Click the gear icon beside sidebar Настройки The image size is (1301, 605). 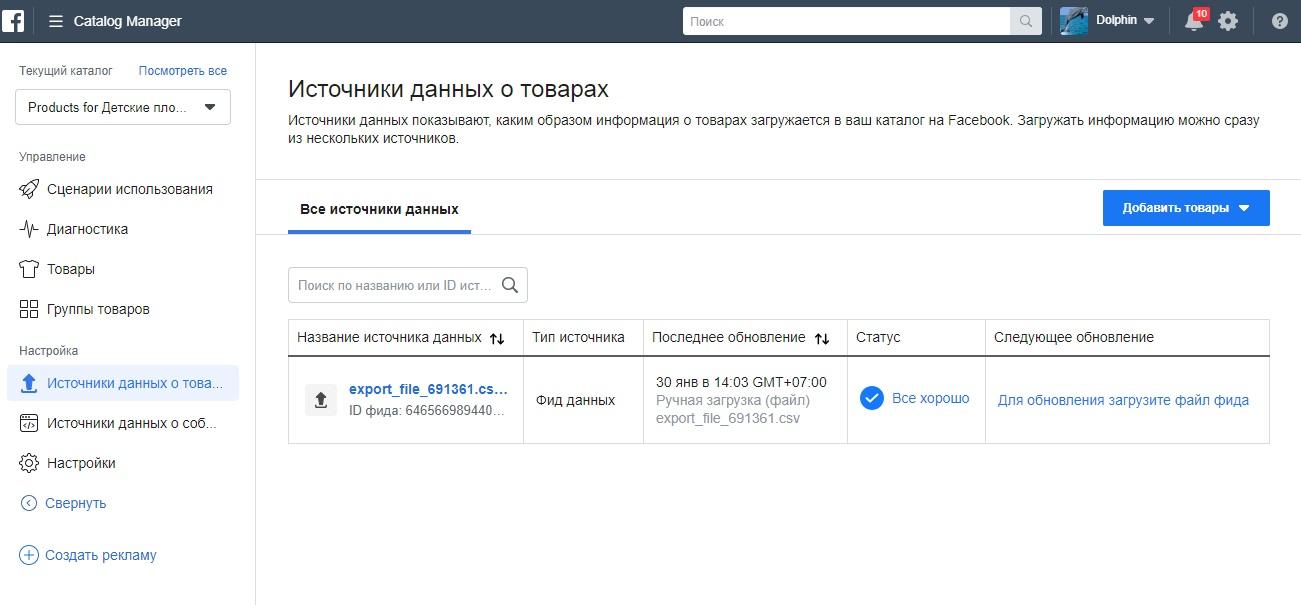(x=29, y=463)
